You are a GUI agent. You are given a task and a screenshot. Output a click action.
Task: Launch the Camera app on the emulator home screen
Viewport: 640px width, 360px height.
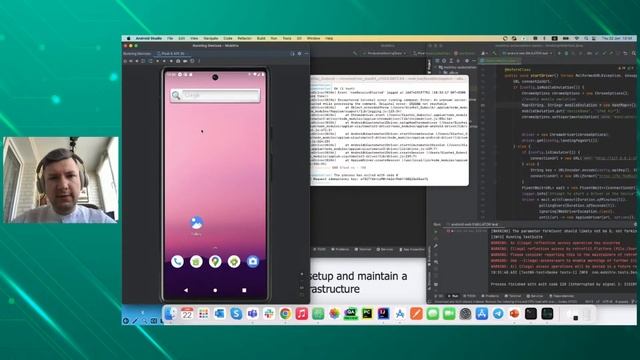point(253,262)
